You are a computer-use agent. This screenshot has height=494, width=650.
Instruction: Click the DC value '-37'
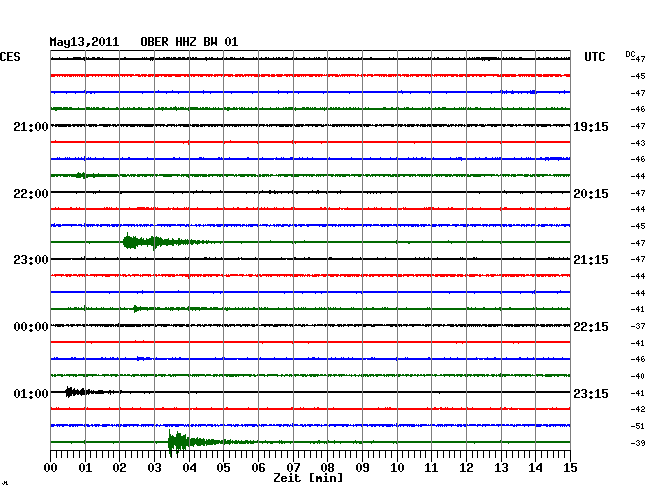638,326
